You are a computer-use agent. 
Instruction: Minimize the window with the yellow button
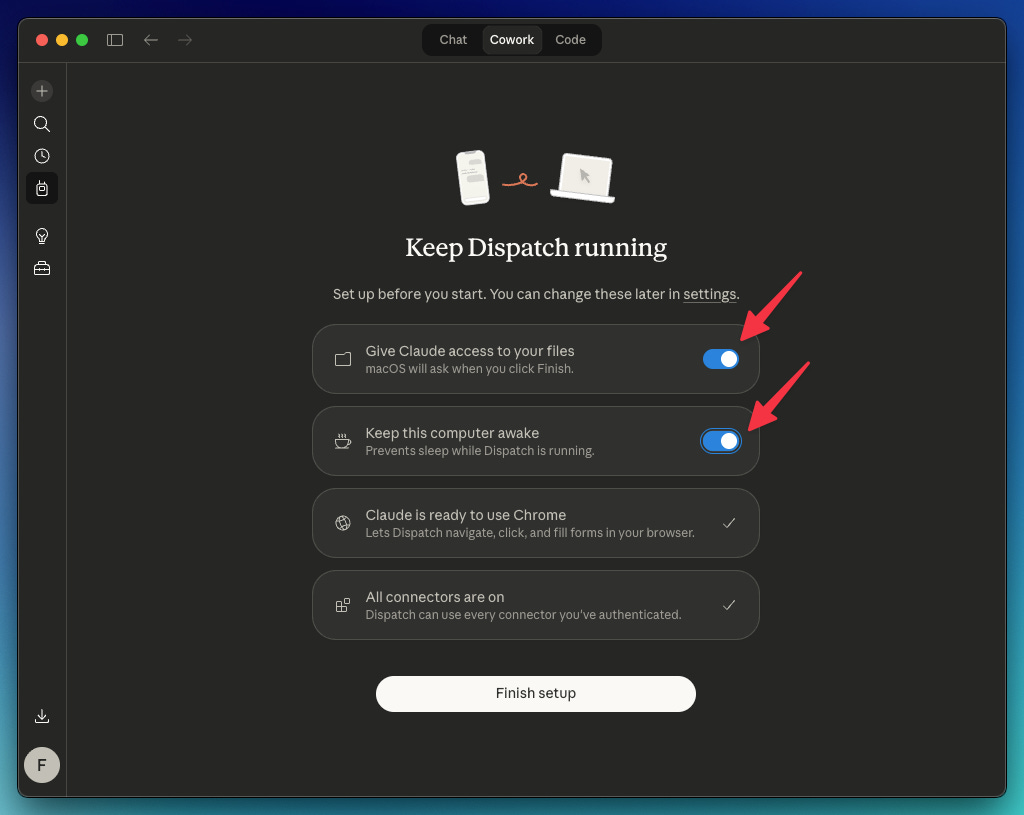click(62, 40)
